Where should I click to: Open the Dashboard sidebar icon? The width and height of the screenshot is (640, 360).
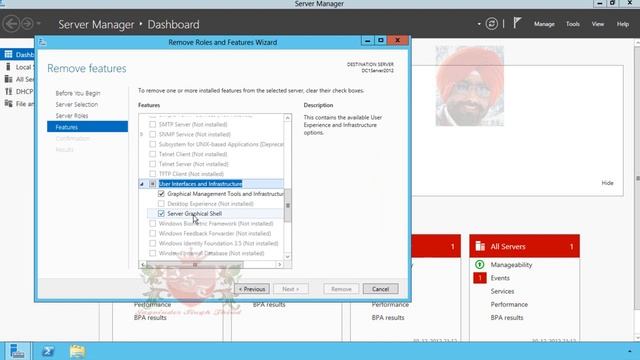pyautogui.click(x=8, y=54)
